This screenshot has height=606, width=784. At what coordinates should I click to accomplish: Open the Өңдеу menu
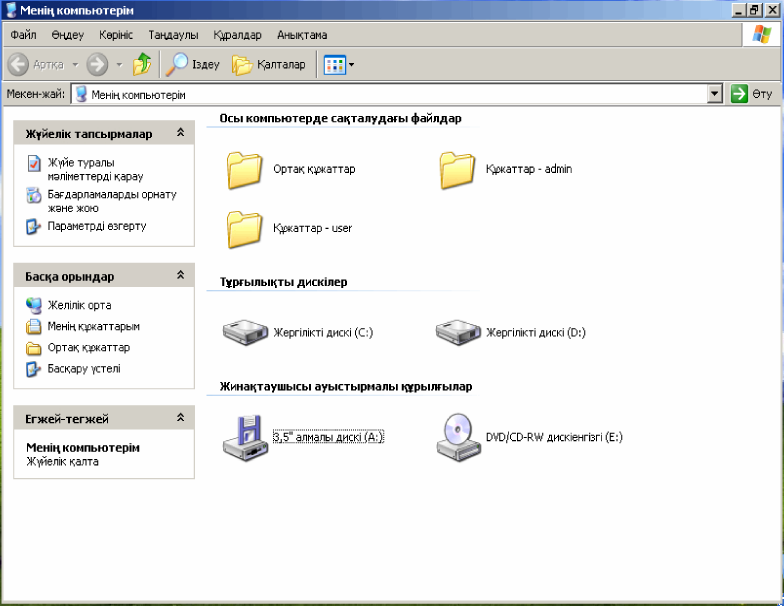click(x=68, y=35)
